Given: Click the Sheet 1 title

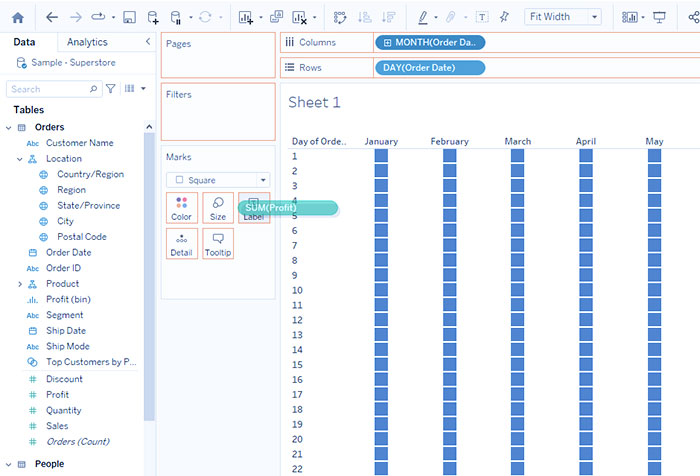Looking at the screenshot, I should pyautogui.click(x=314, y=102).
